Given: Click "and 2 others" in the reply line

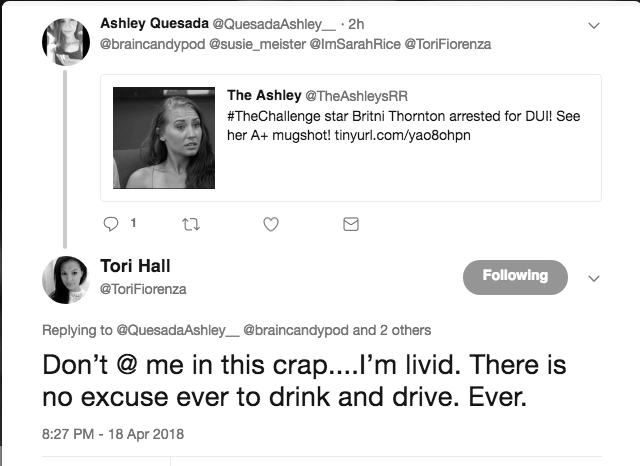Looking at the screenshot, I should (391, 330).
